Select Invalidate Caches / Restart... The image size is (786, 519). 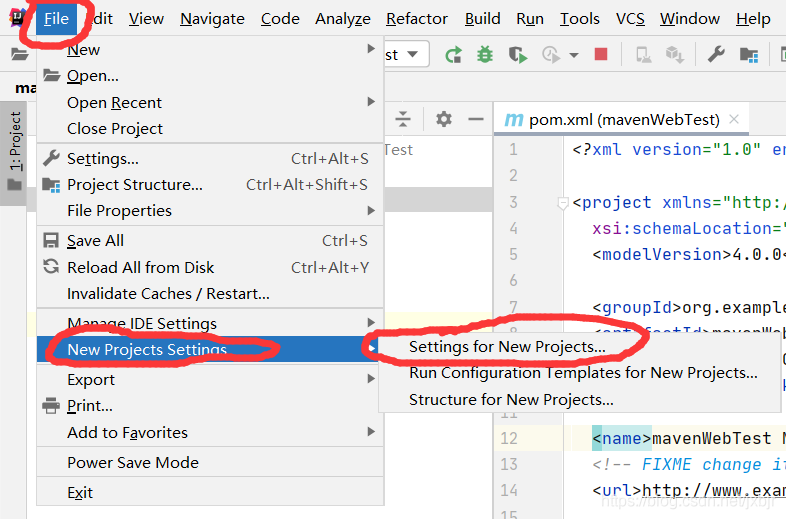[x=168, y=294]
